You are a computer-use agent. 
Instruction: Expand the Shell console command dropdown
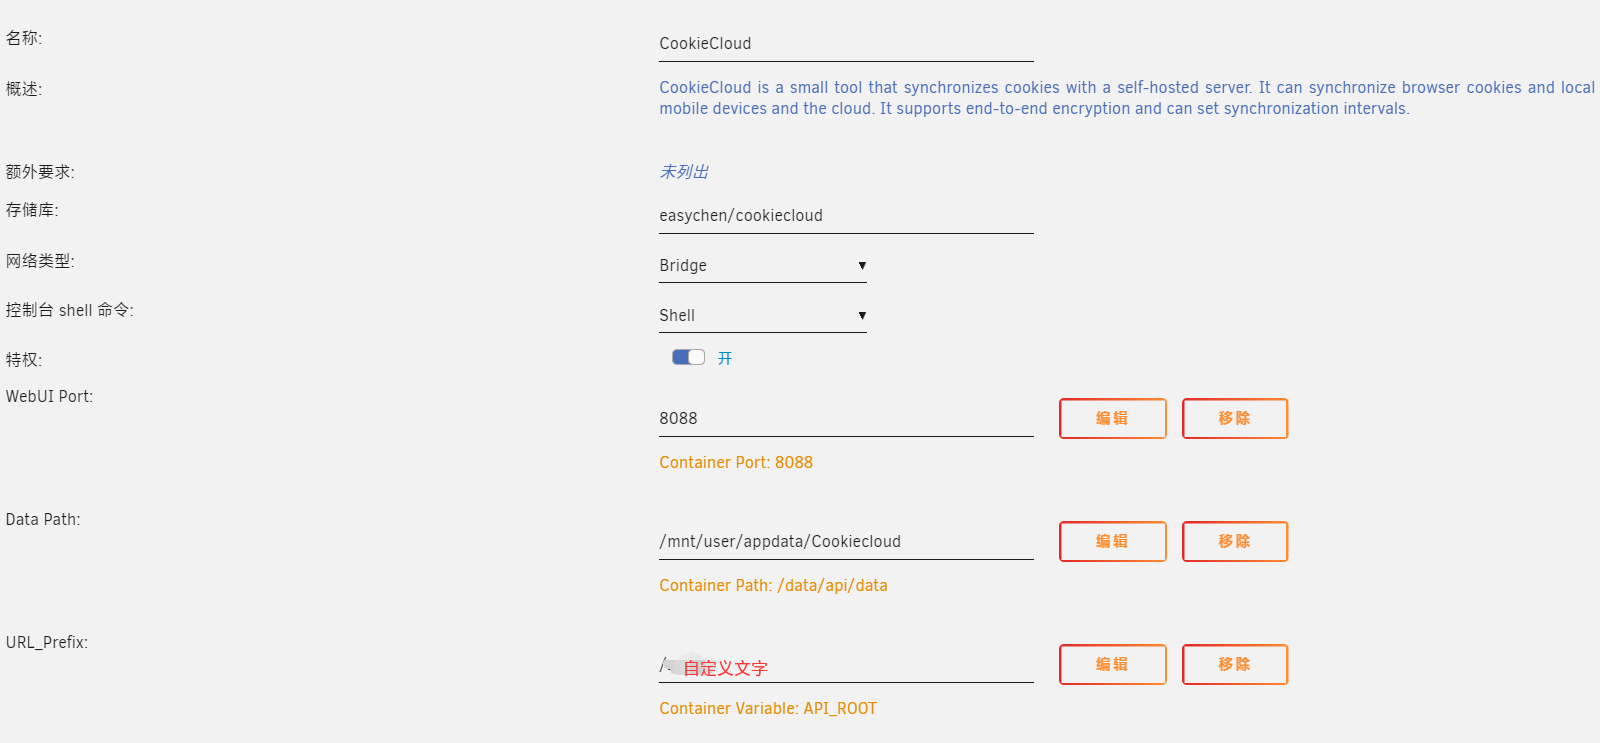[x=763, y=316]
